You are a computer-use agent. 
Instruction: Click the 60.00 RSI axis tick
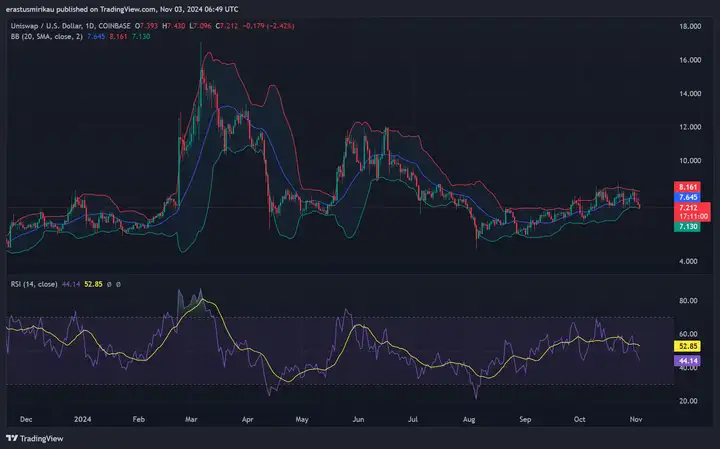coord(688,334)
